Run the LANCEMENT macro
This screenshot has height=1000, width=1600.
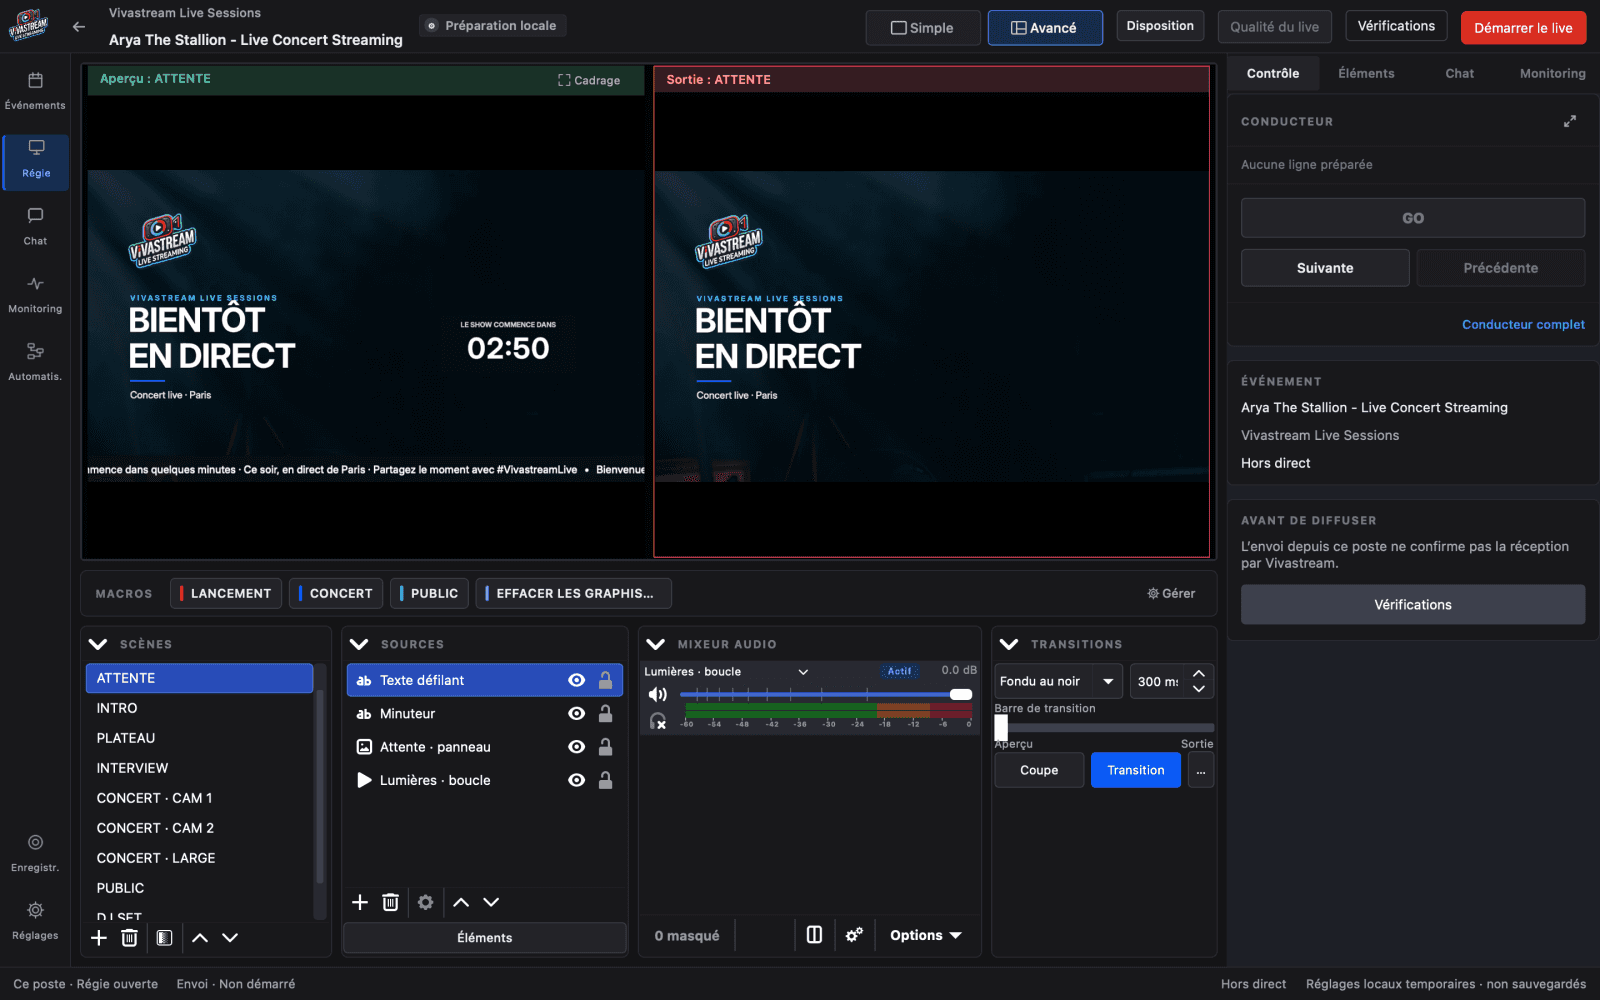tap(226, 593)
